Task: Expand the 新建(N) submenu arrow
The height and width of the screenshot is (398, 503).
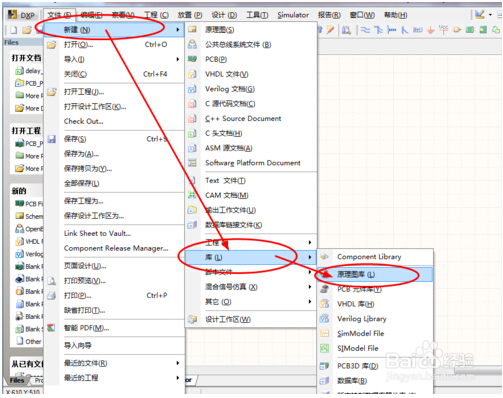Action: [x=178, y=30]
